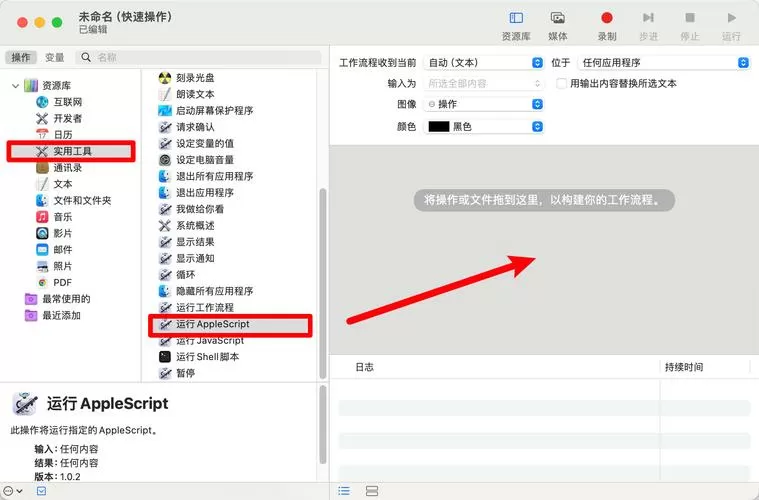Select the 退出应用程序 action
This screenshot has width=759, height=500.
[196, 193]
